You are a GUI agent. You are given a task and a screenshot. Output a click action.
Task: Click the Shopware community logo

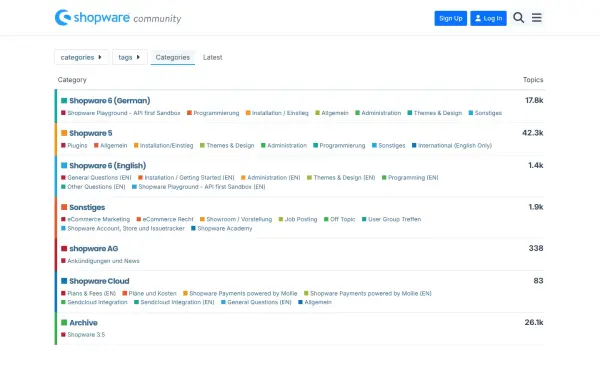pyautogui.click(x=118, y=18)
